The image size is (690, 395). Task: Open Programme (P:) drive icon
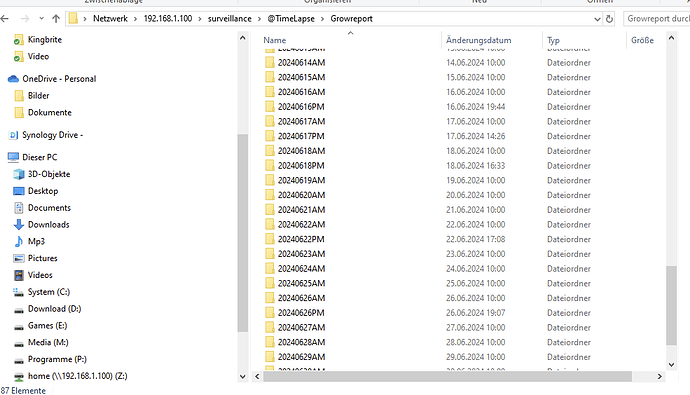tap(19, 360)
